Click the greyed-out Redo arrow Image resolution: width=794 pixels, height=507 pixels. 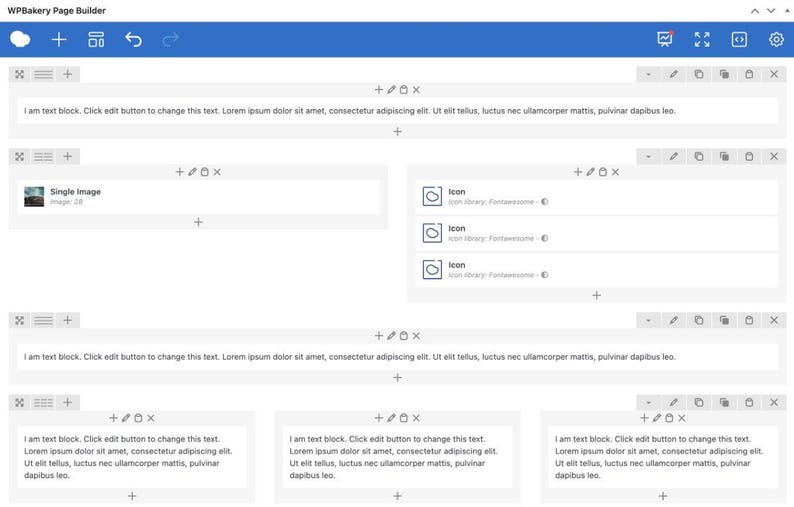170,39
